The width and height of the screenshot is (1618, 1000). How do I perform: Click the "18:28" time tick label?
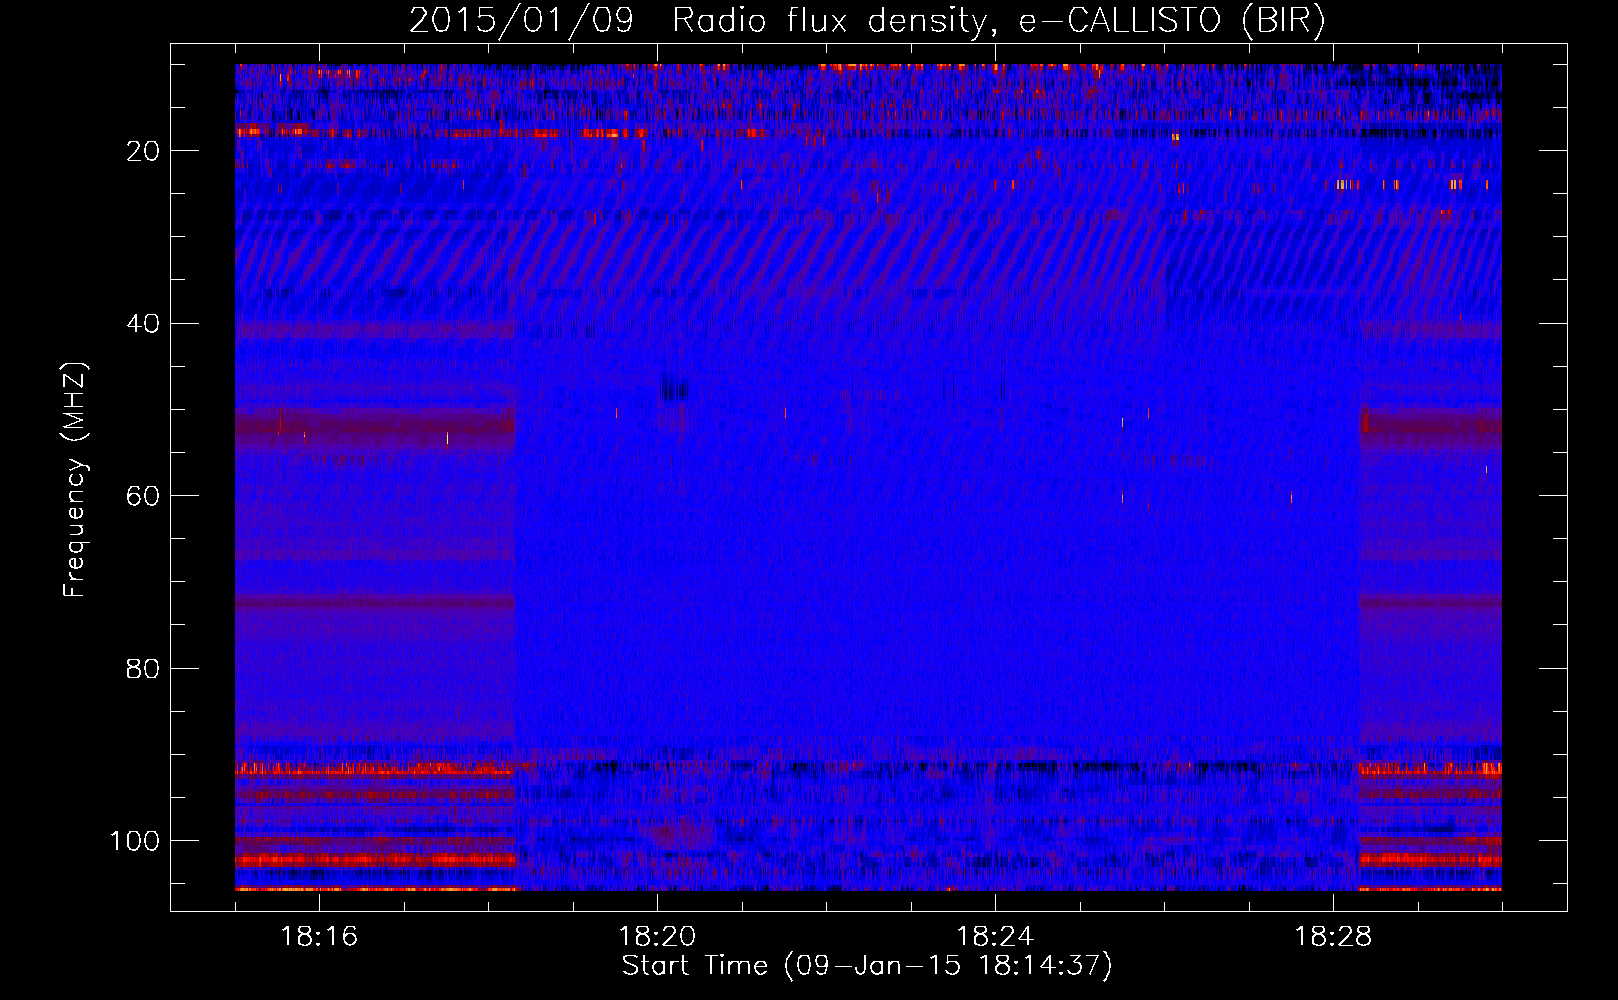coord(1333,936)
